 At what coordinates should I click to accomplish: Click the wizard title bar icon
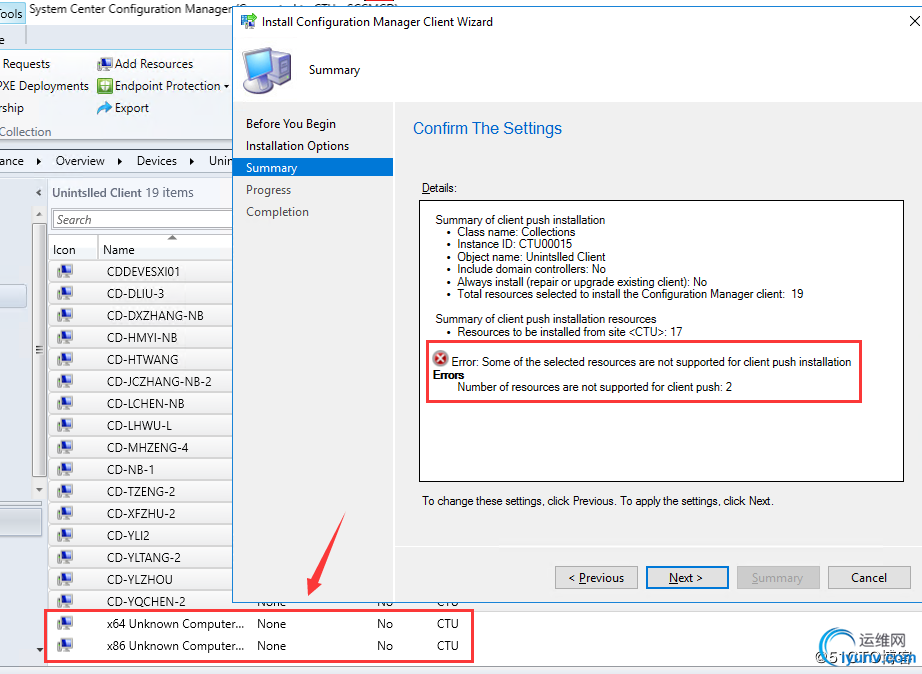click(x=249, y=21)
